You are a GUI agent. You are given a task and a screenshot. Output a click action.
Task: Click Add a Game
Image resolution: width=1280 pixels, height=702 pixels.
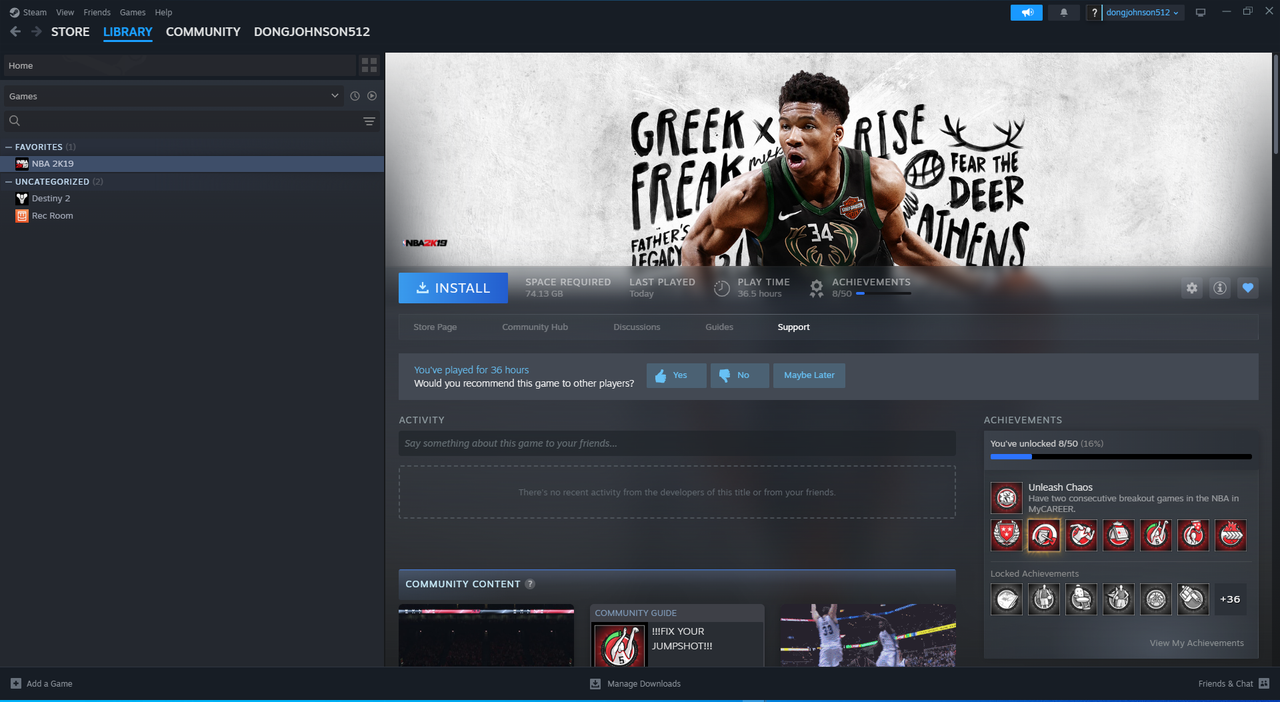point(41,684)
